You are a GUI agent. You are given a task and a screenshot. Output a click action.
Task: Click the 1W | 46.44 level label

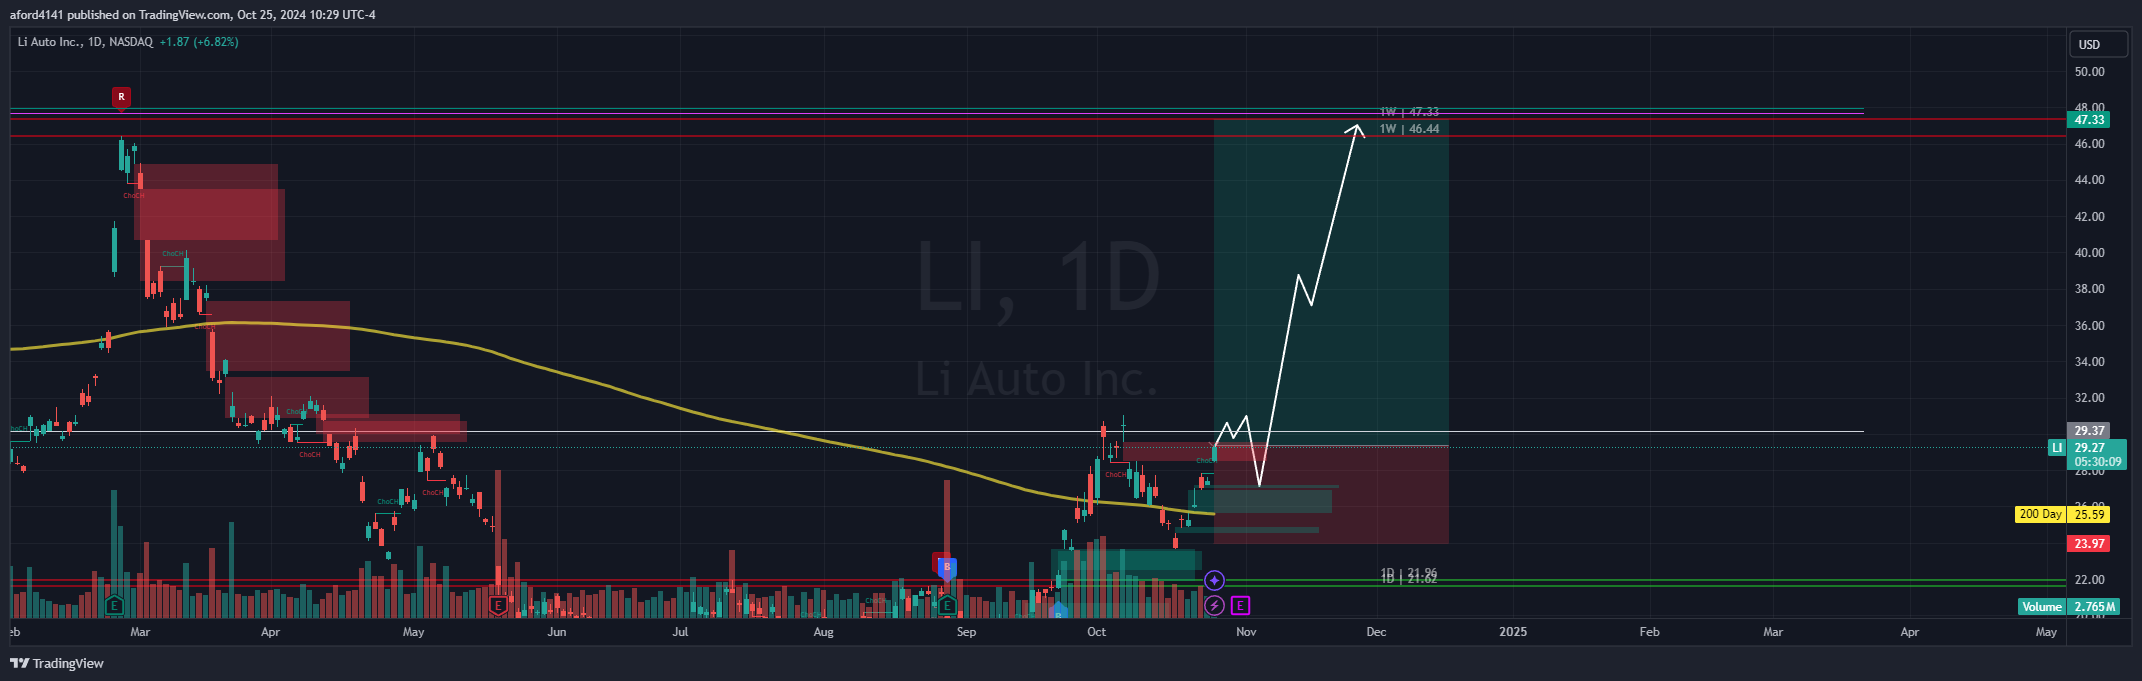(x=1409, y=129)
